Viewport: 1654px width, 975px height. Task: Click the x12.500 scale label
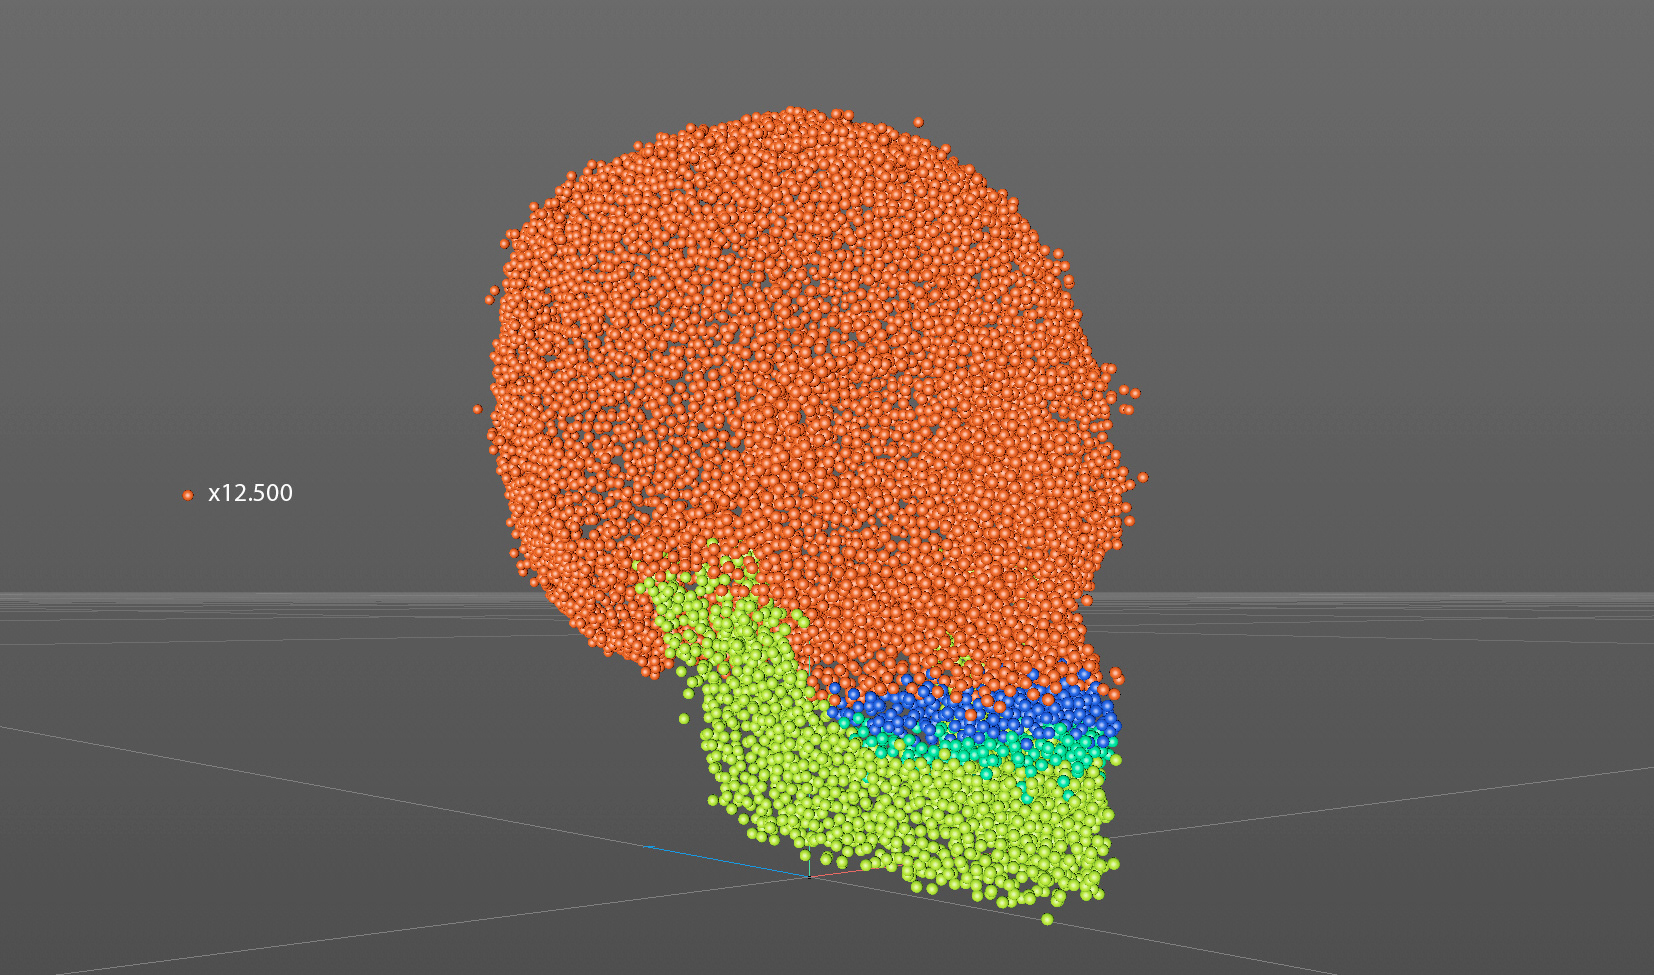pyautogui.click(x=250, y=493)
